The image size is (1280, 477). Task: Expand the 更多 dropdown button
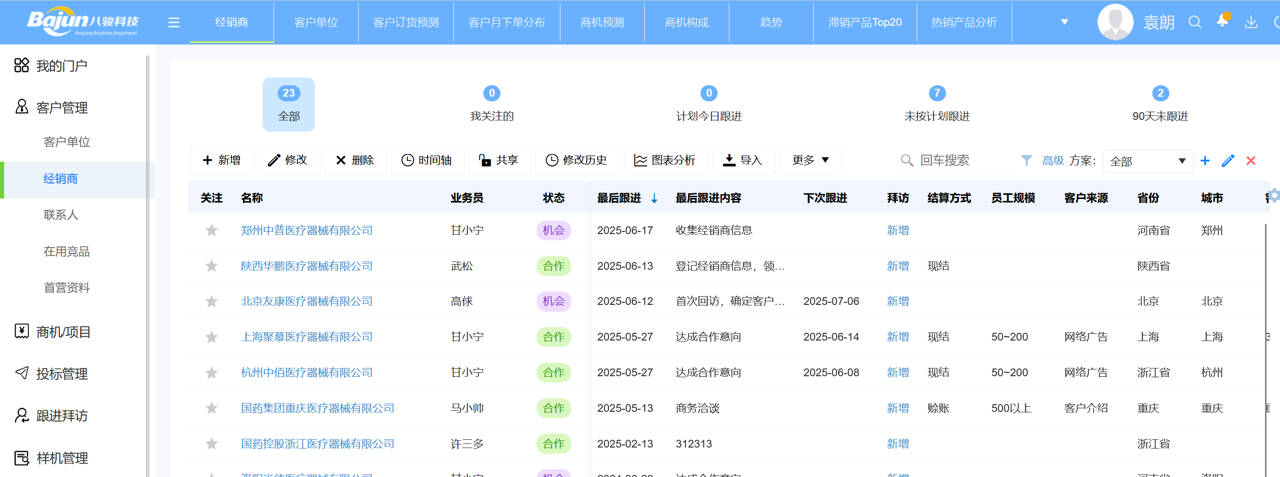[x=810, y=160]
